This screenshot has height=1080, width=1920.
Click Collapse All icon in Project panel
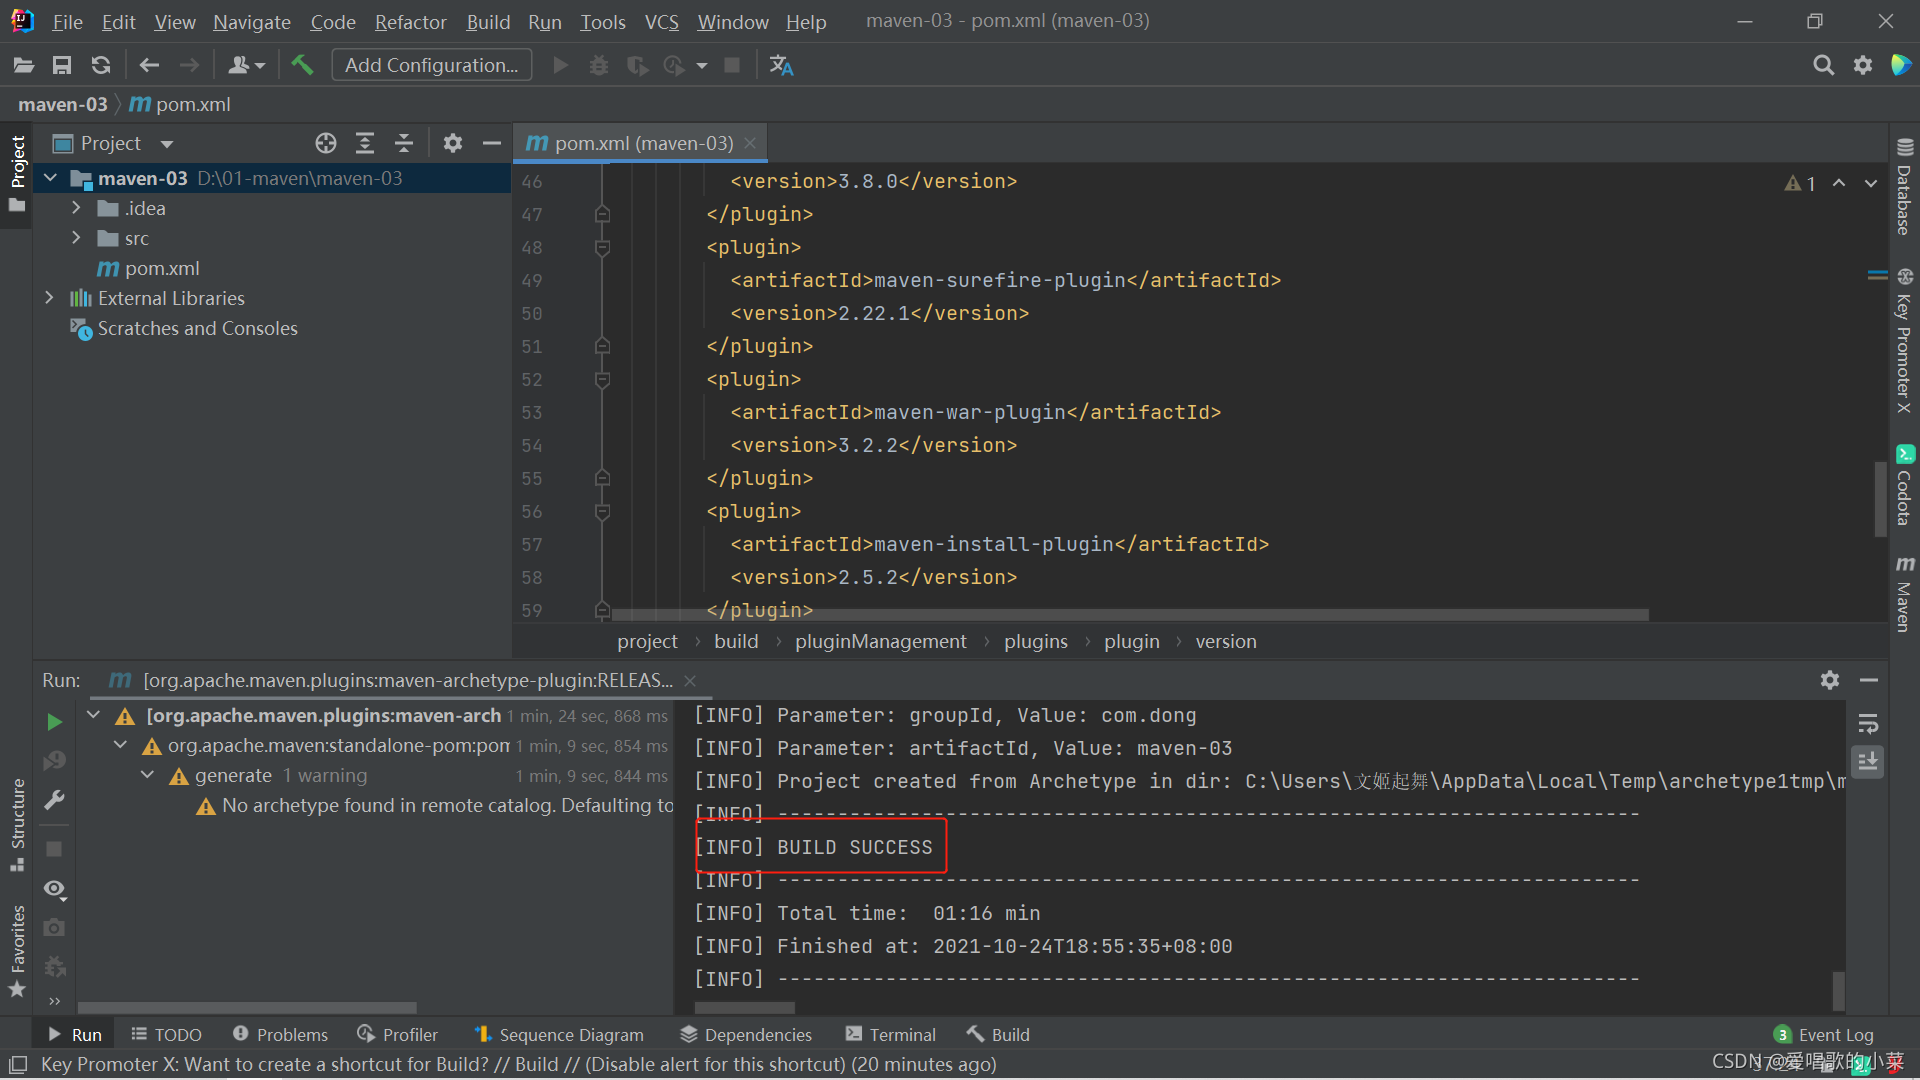tap(404, 143)
